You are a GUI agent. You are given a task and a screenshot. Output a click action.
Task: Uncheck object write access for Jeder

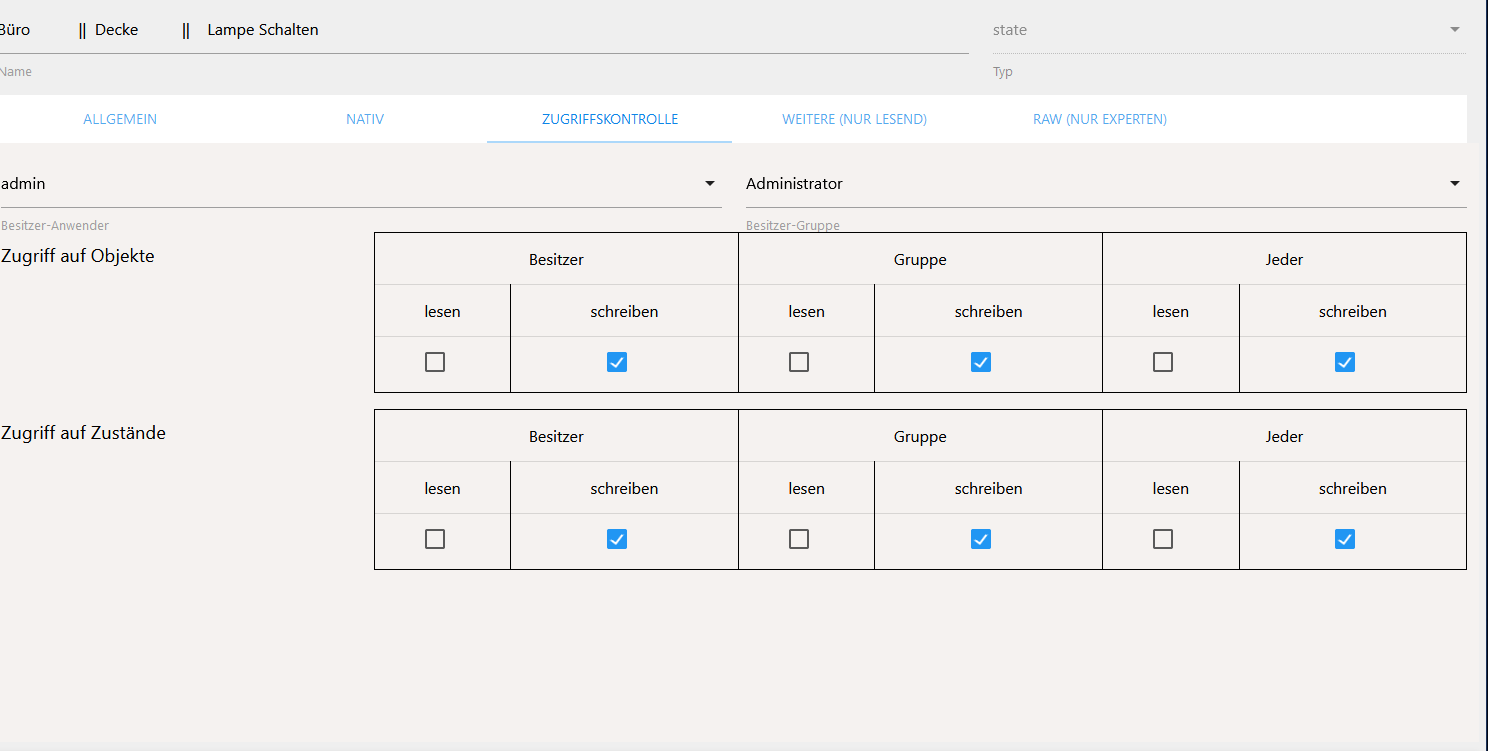(x=1345, y=362)
